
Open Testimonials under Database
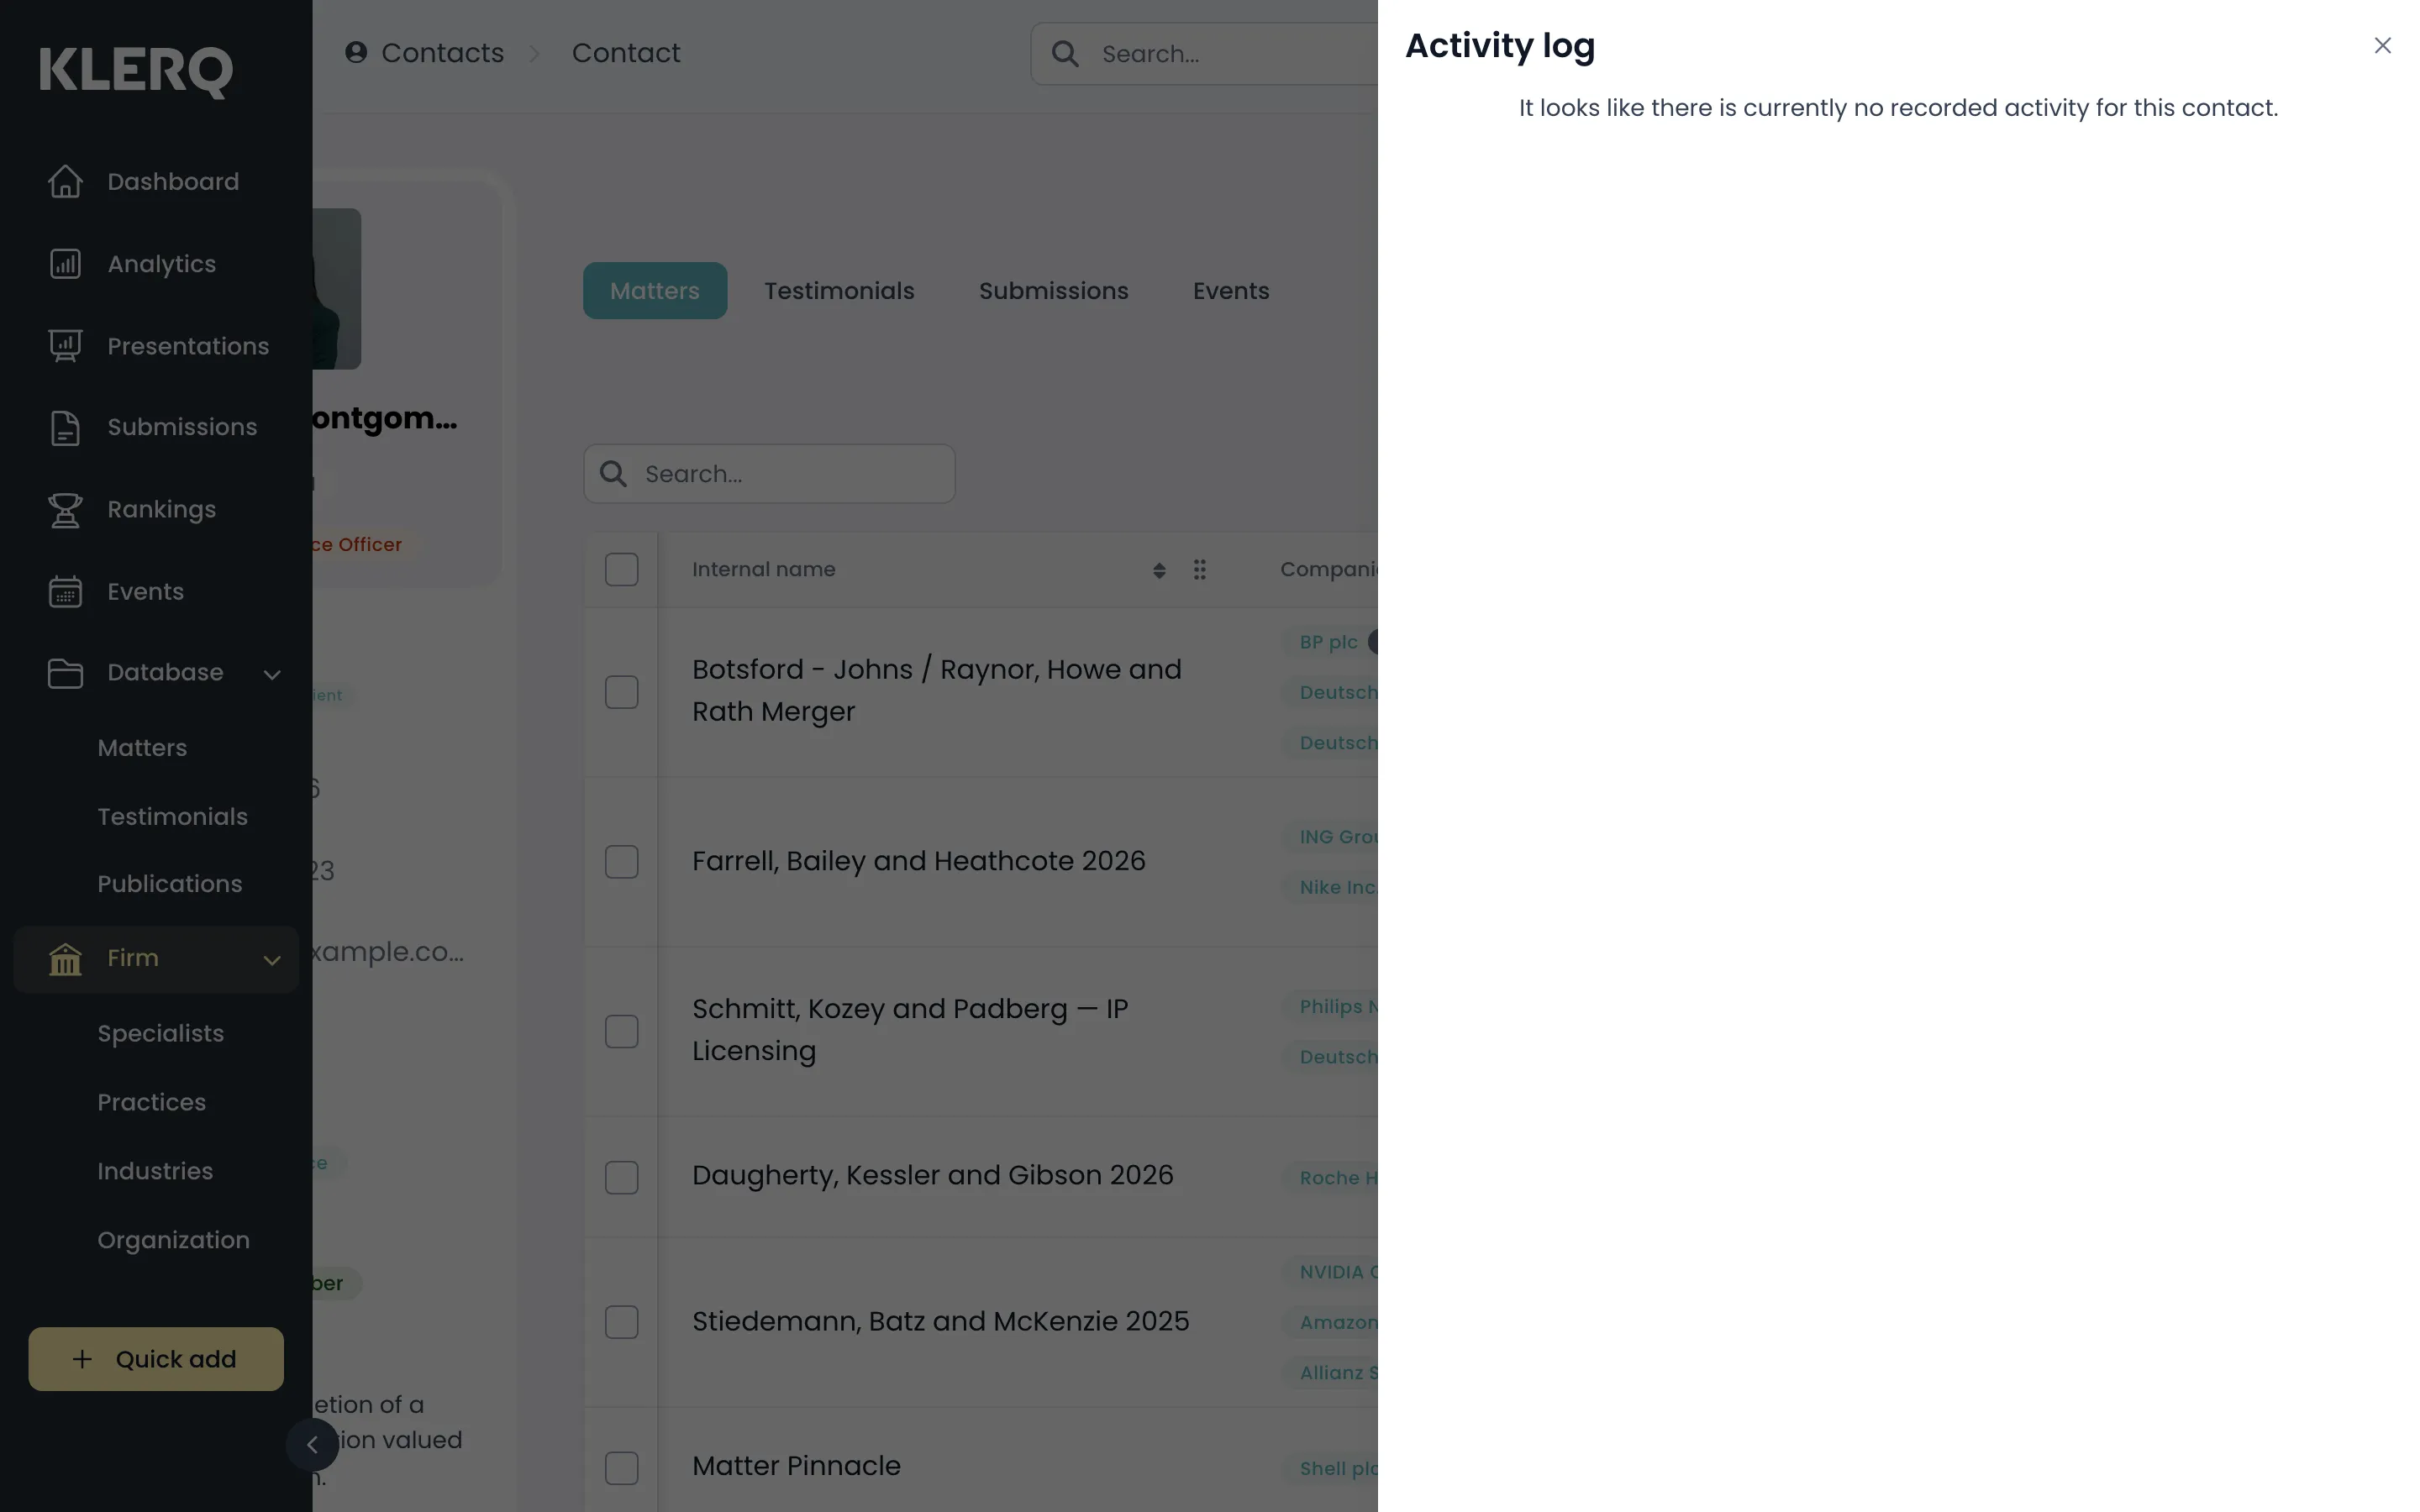pos(172,817)
